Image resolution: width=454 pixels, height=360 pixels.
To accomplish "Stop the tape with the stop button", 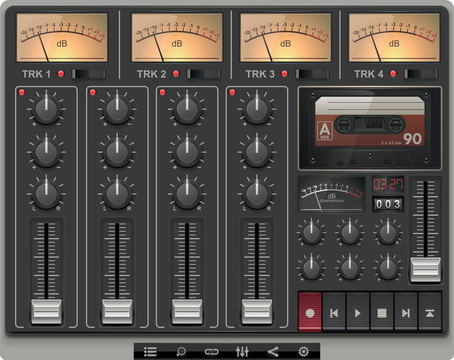I will pos(382,313).
